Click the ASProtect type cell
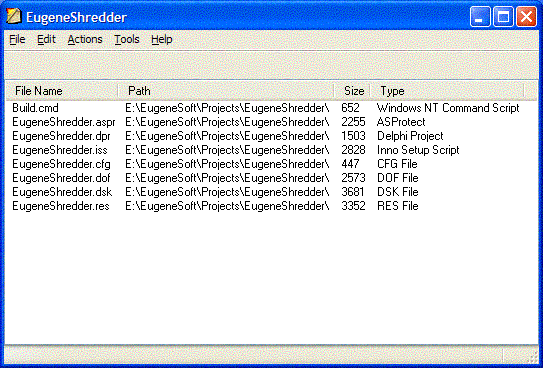 [x=401, y=122]
